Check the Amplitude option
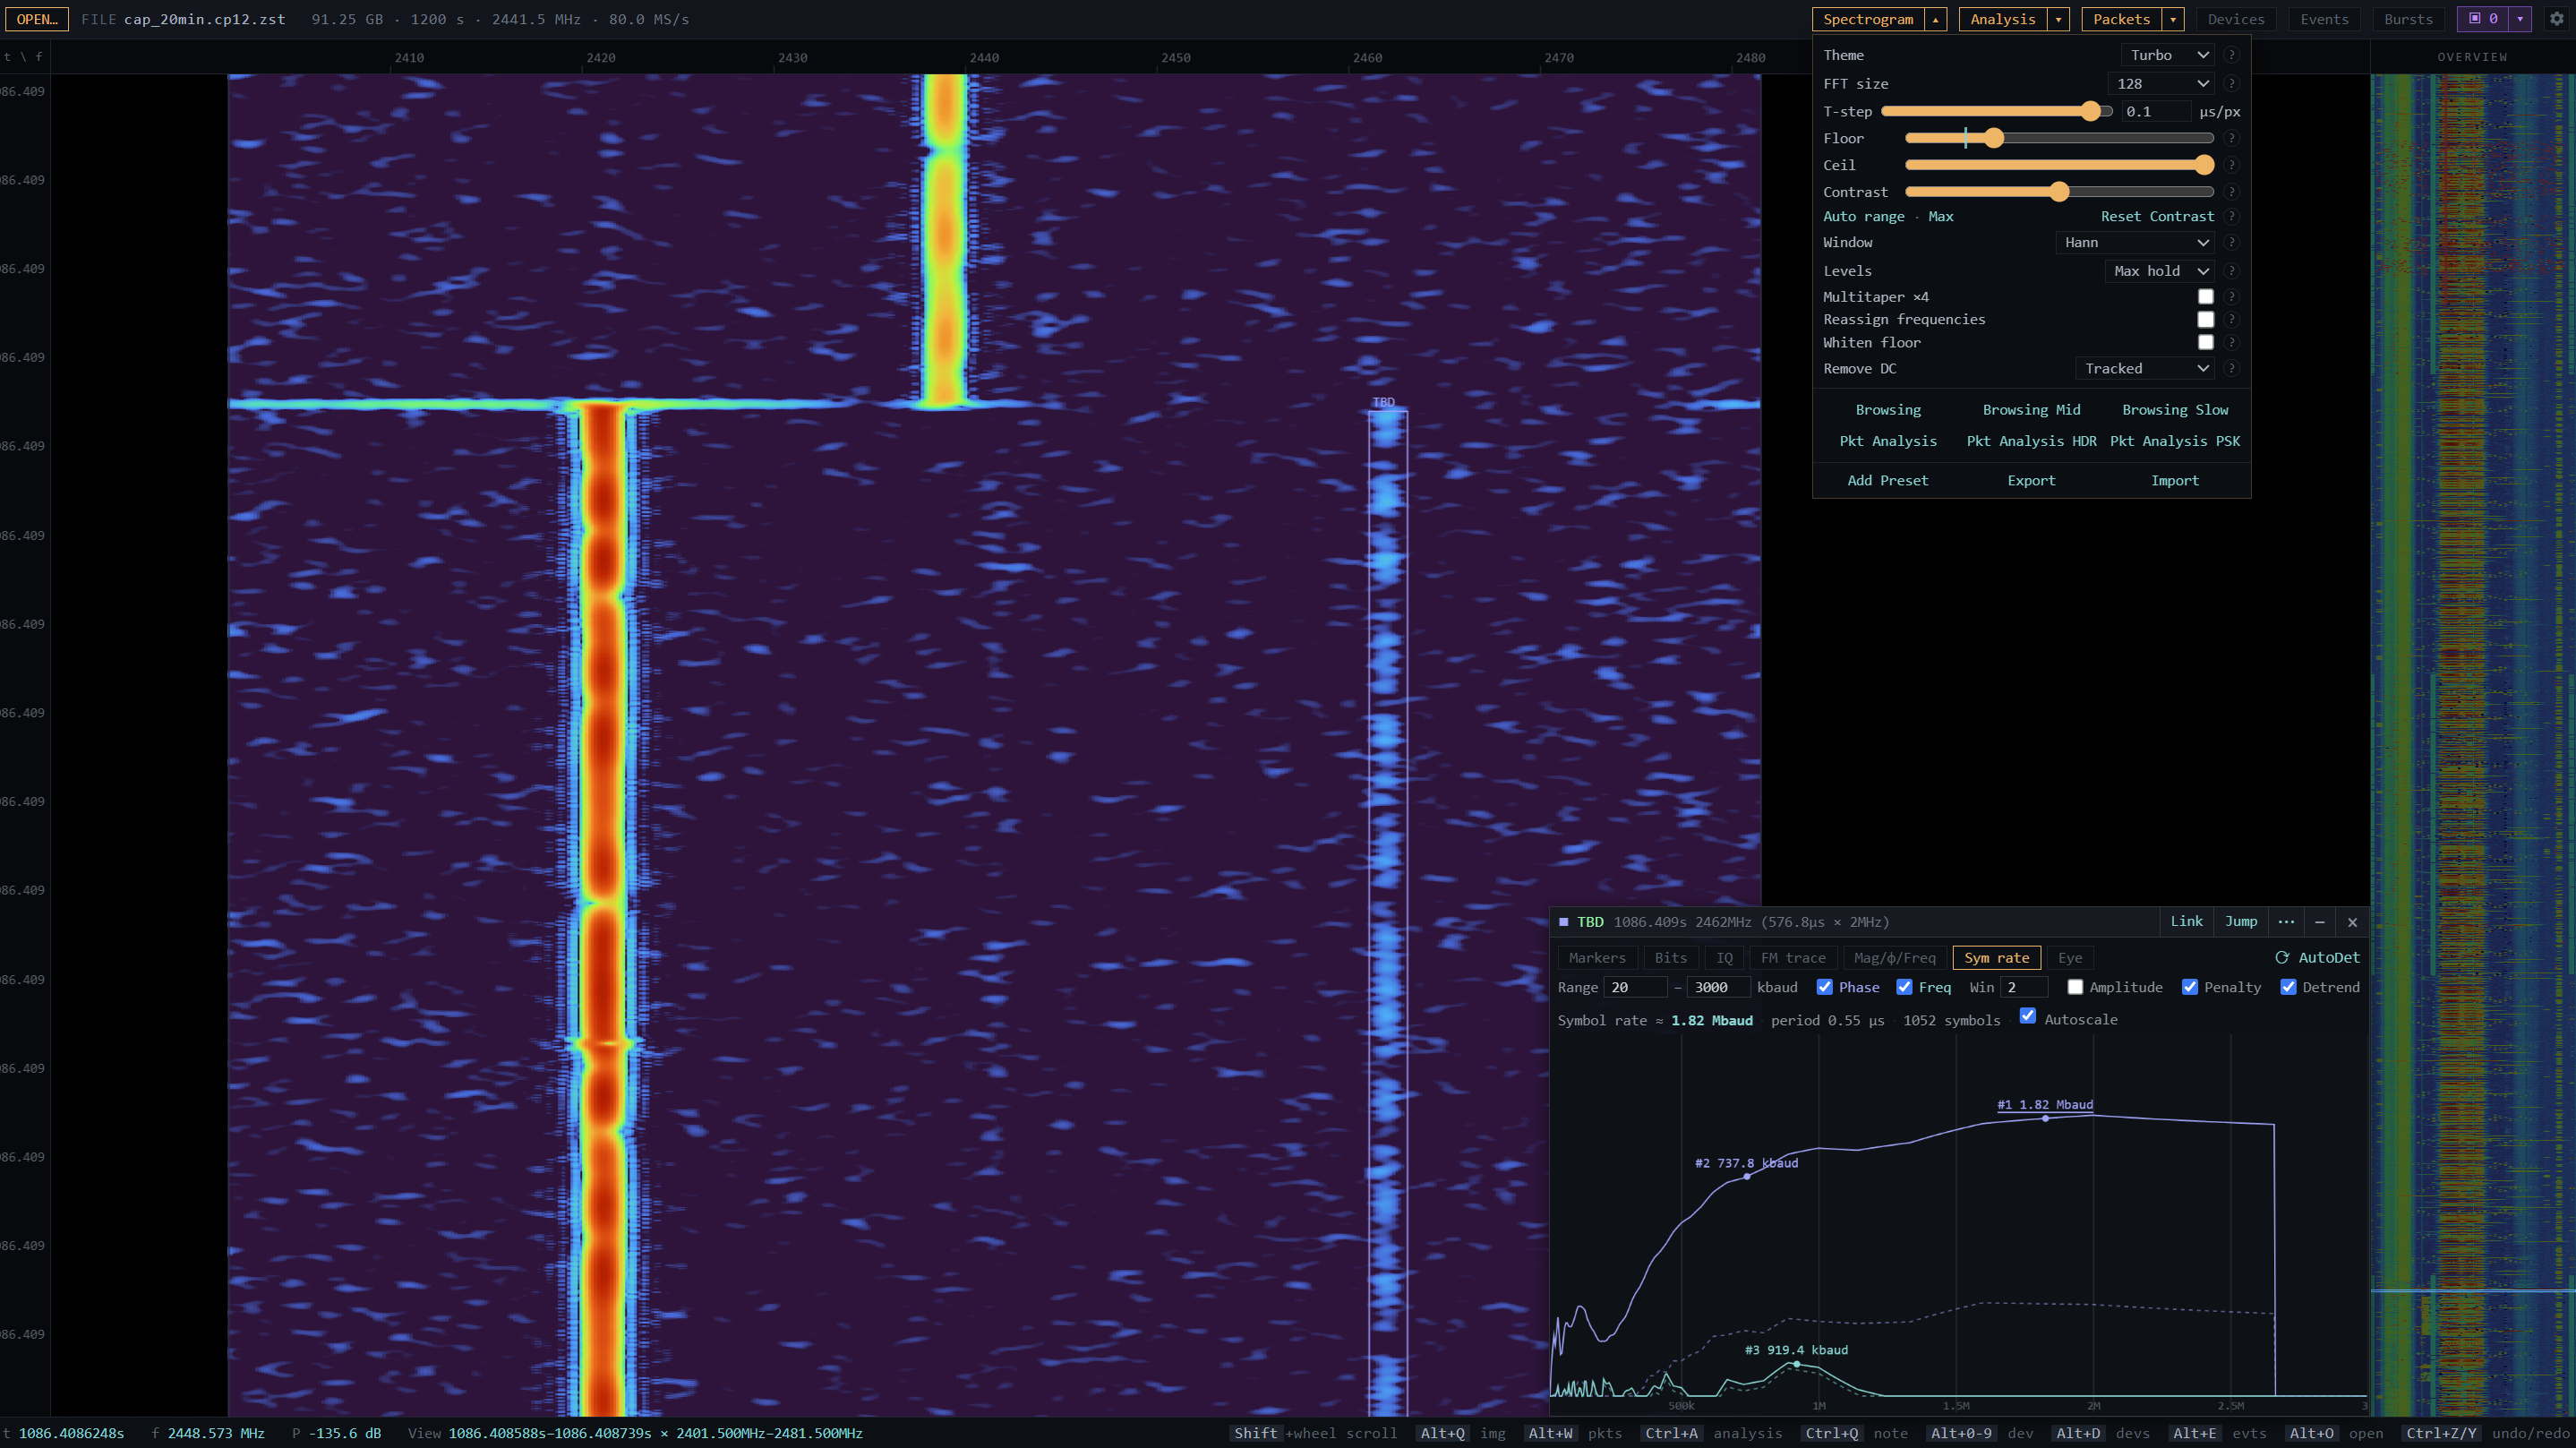This screenshot has width=2576, height=1448. click(x=2075, y=987)
